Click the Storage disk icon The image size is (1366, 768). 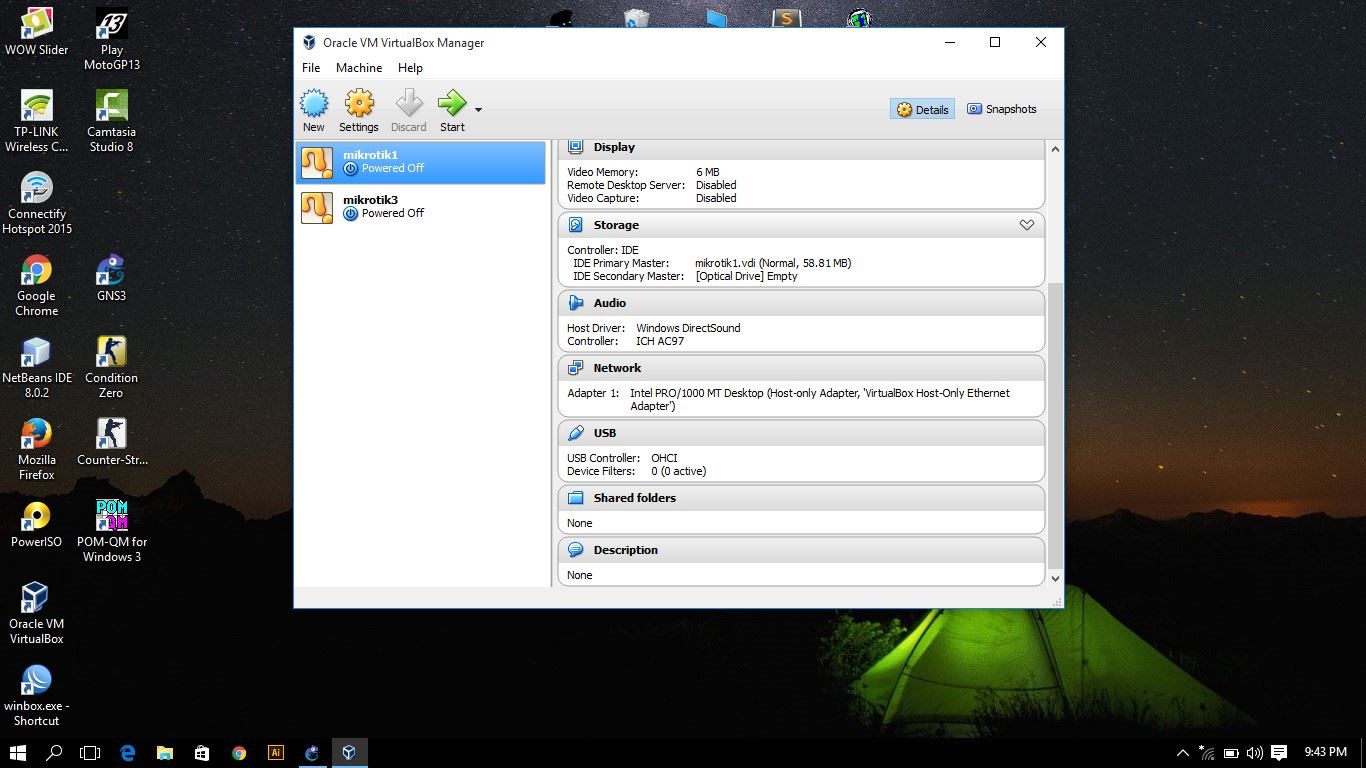point(575,225)
